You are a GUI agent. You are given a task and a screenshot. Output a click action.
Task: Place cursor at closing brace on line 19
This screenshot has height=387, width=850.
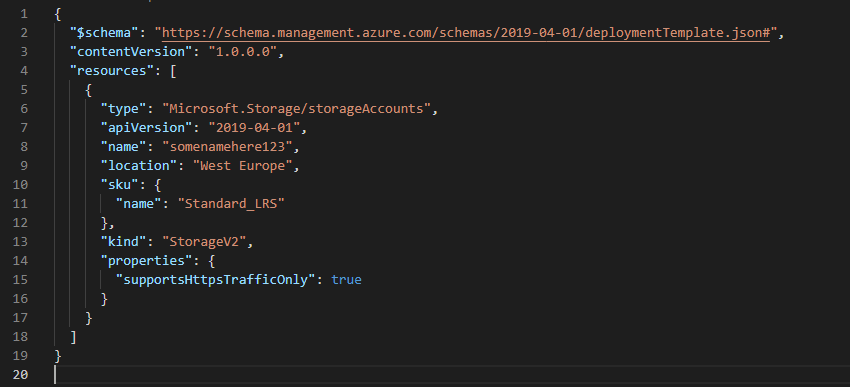pos(58,356)
